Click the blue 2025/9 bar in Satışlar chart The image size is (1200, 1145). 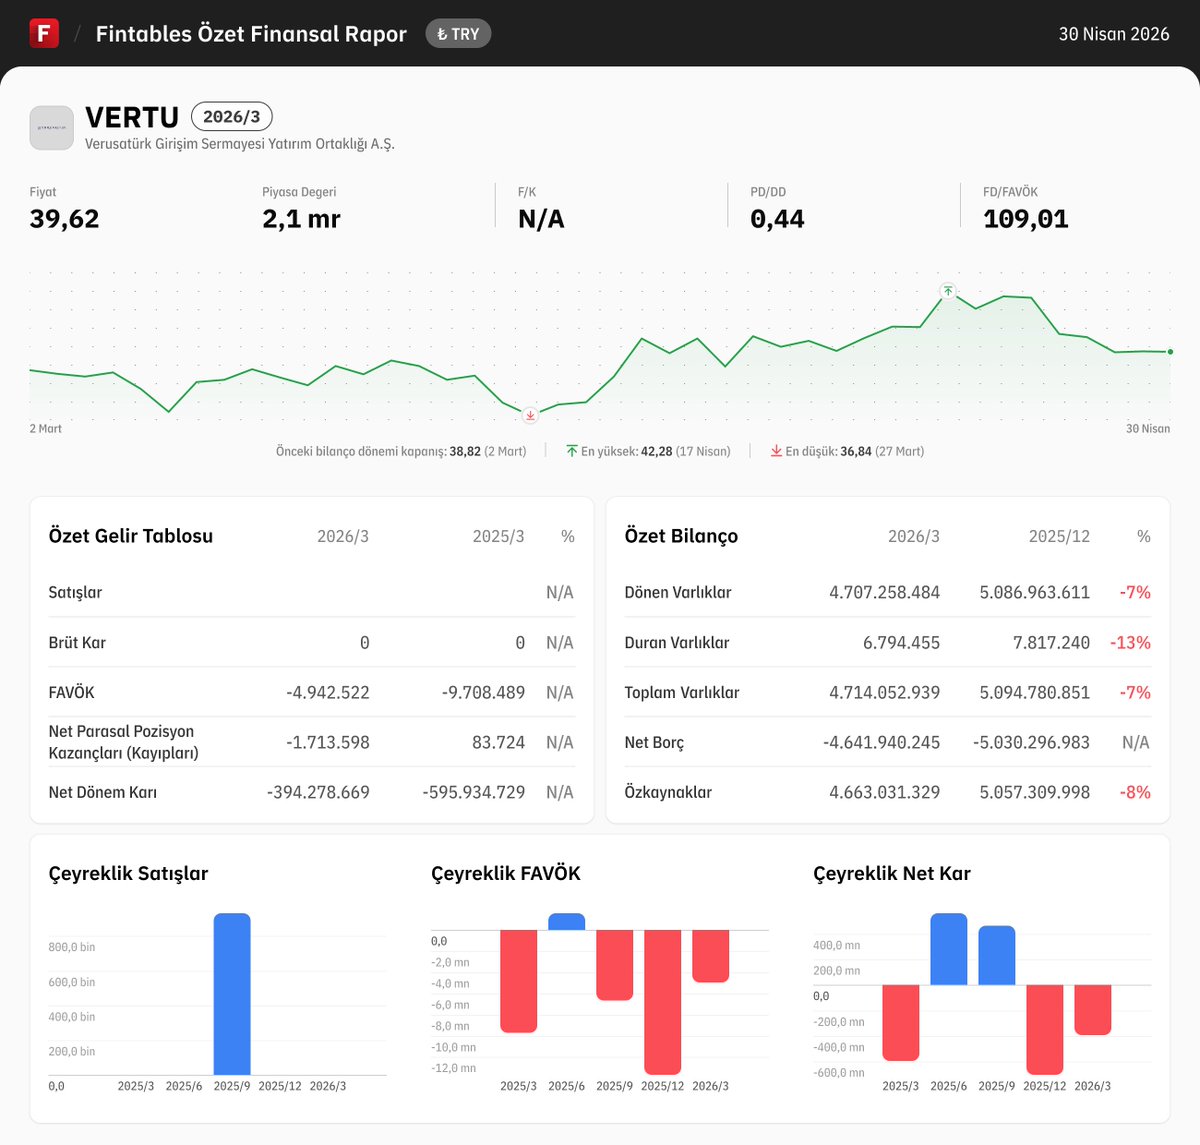click(232, 994)
